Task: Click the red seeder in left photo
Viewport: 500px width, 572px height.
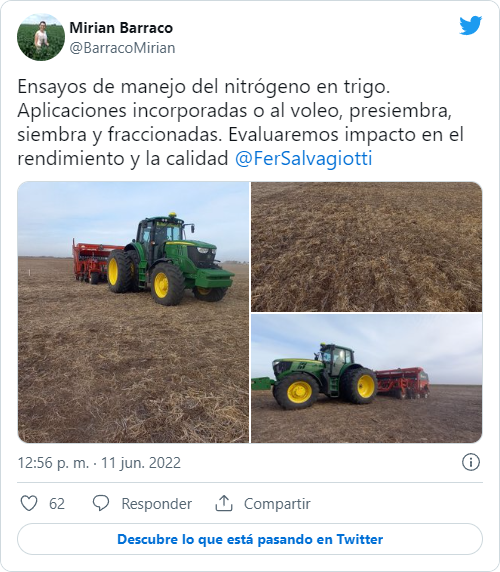Action: coord(94,261)
